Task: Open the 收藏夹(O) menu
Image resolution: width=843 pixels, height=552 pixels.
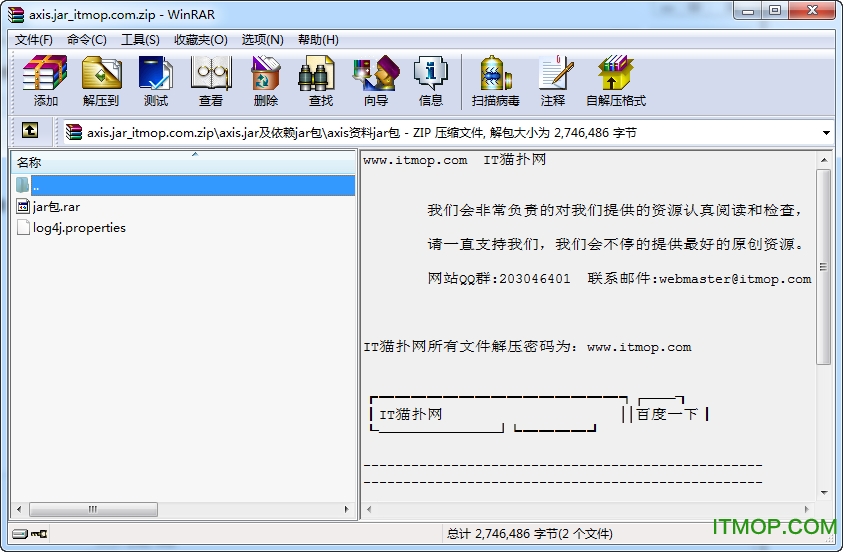Action: tap(201, 40)
